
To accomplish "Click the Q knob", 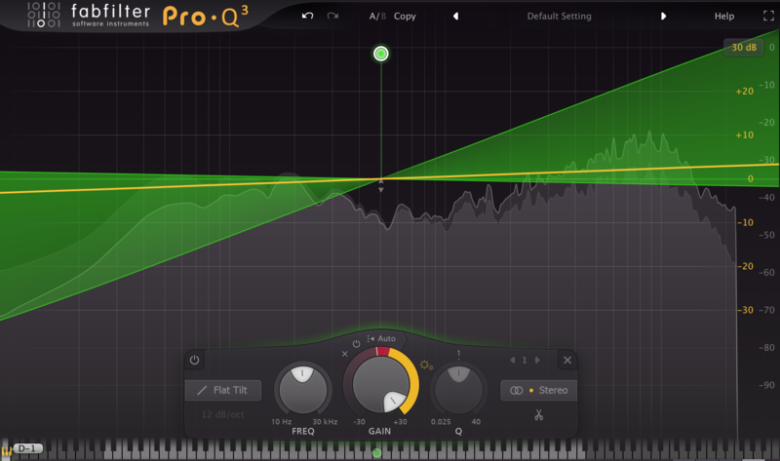I will [x=458, y=389].
